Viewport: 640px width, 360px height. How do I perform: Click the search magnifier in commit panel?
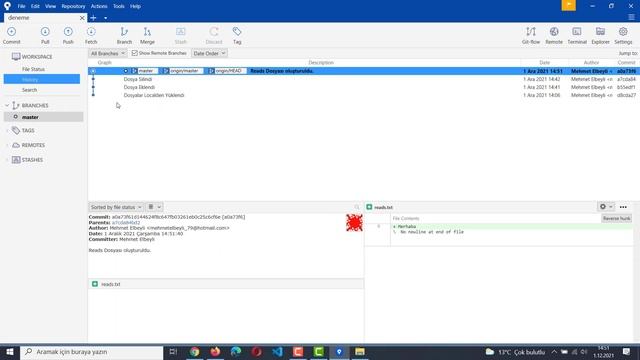point(357,207)
